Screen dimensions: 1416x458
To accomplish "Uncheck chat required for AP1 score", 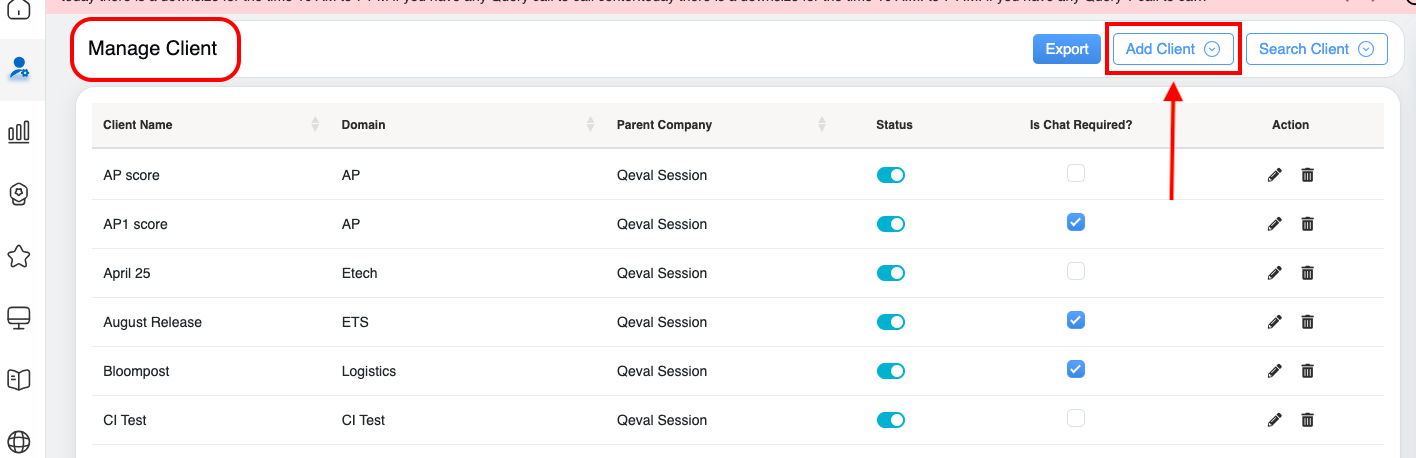I will [1075, 222].
